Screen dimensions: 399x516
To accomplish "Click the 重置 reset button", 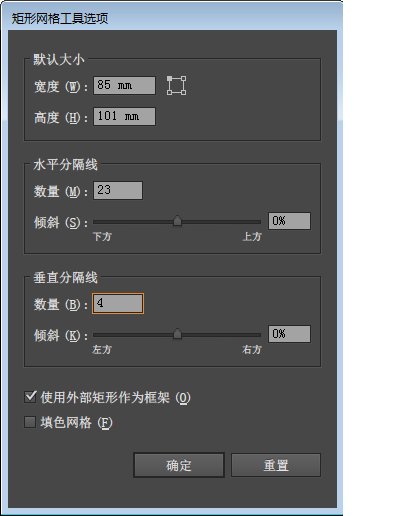I will (x=276, y=465).
